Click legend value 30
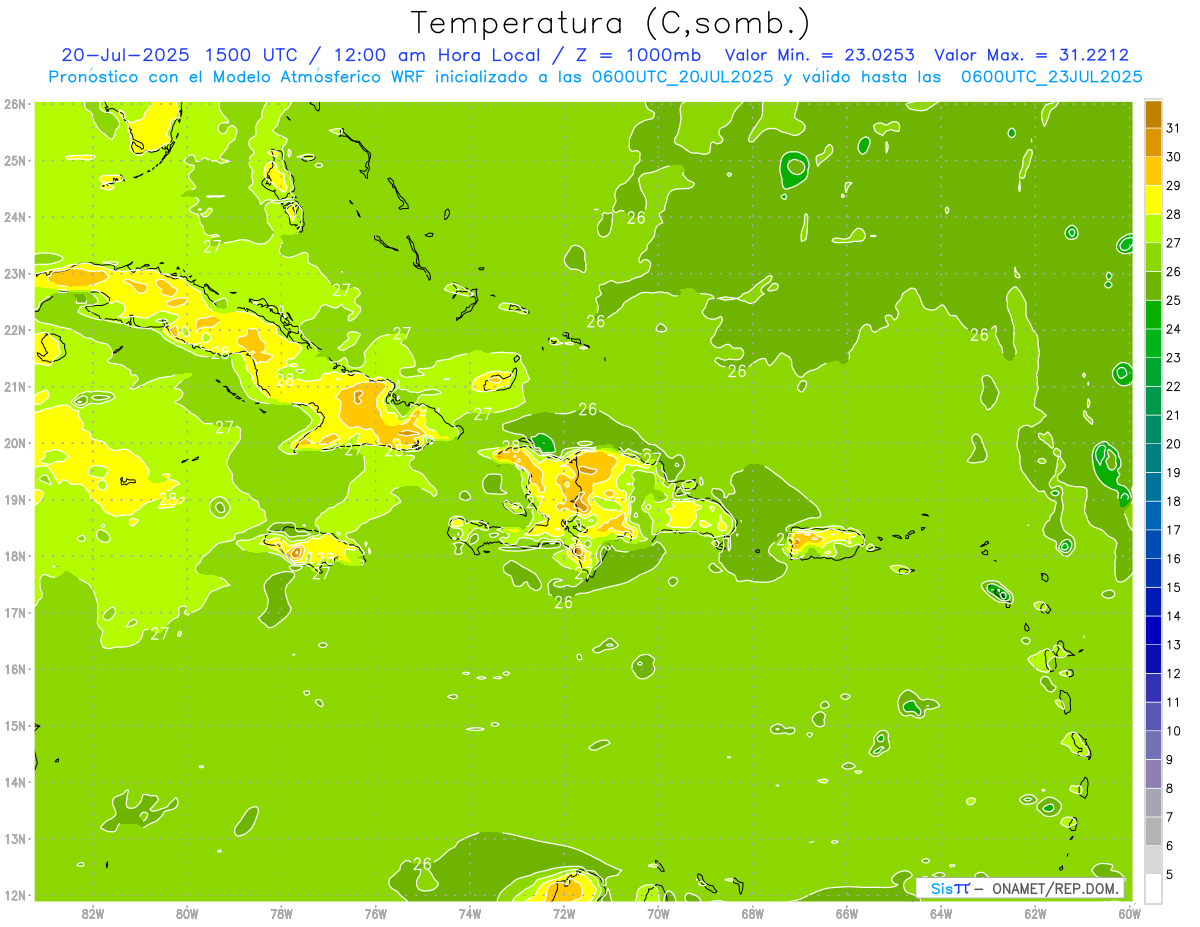Image resolution: width=1200 pixels, height=927 pixels. pos(1173,156)
